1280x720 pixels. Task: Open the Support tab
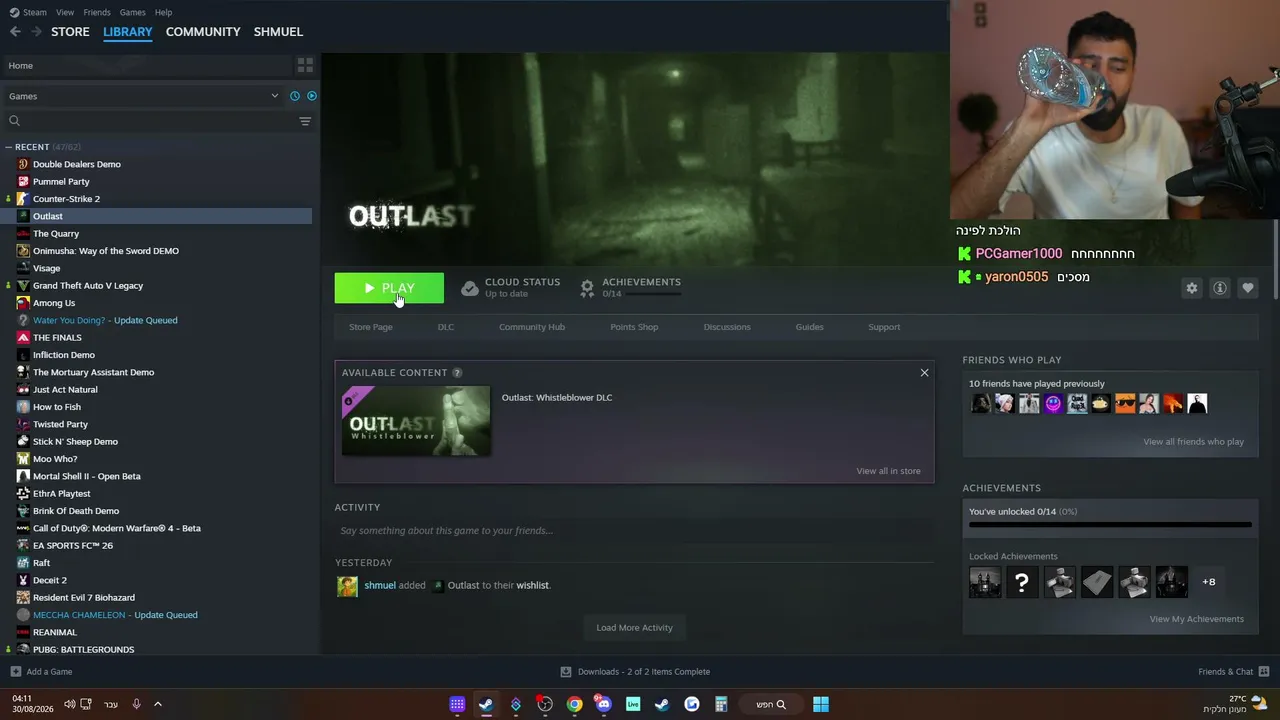pos(884,327)
